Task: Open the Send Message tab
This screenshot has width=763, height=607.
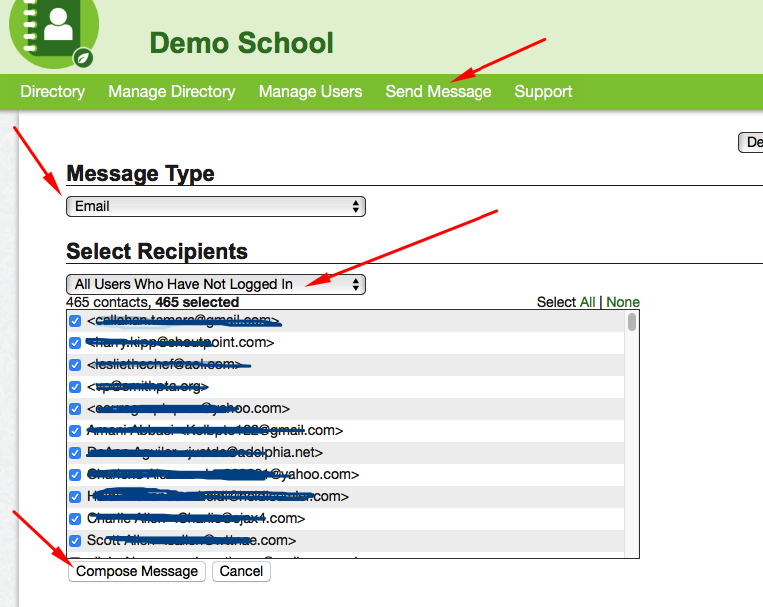Action: pyautogui.click(x=438, y=91)
